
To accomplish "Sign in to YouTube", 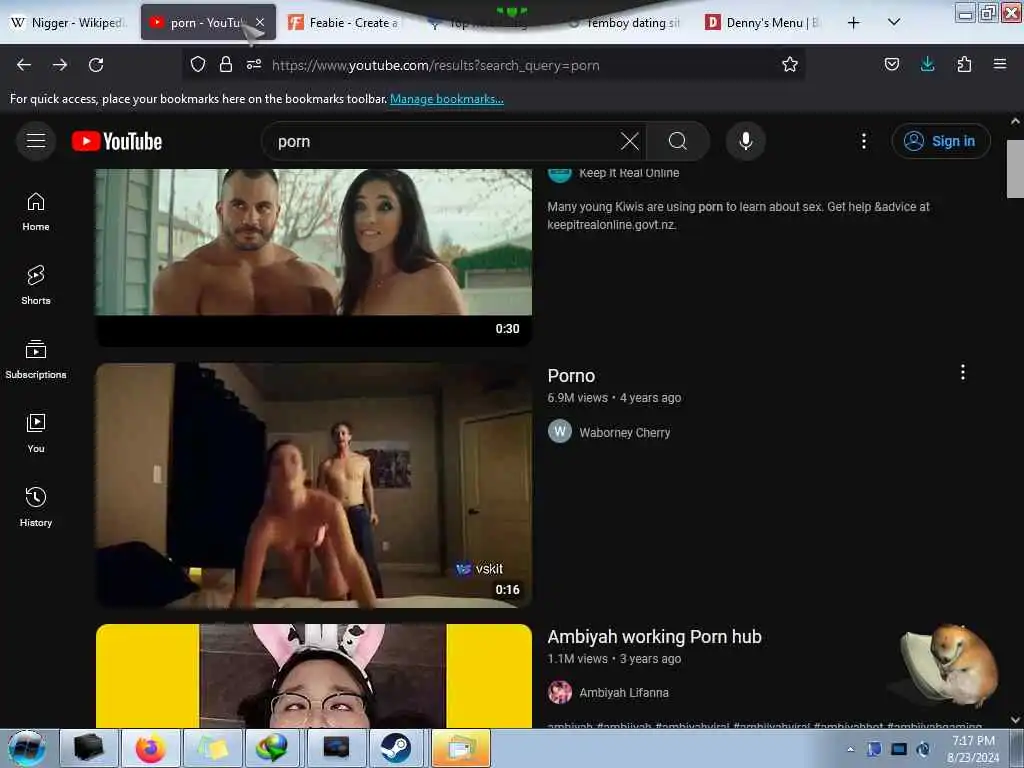I will (x=941, y=141).
